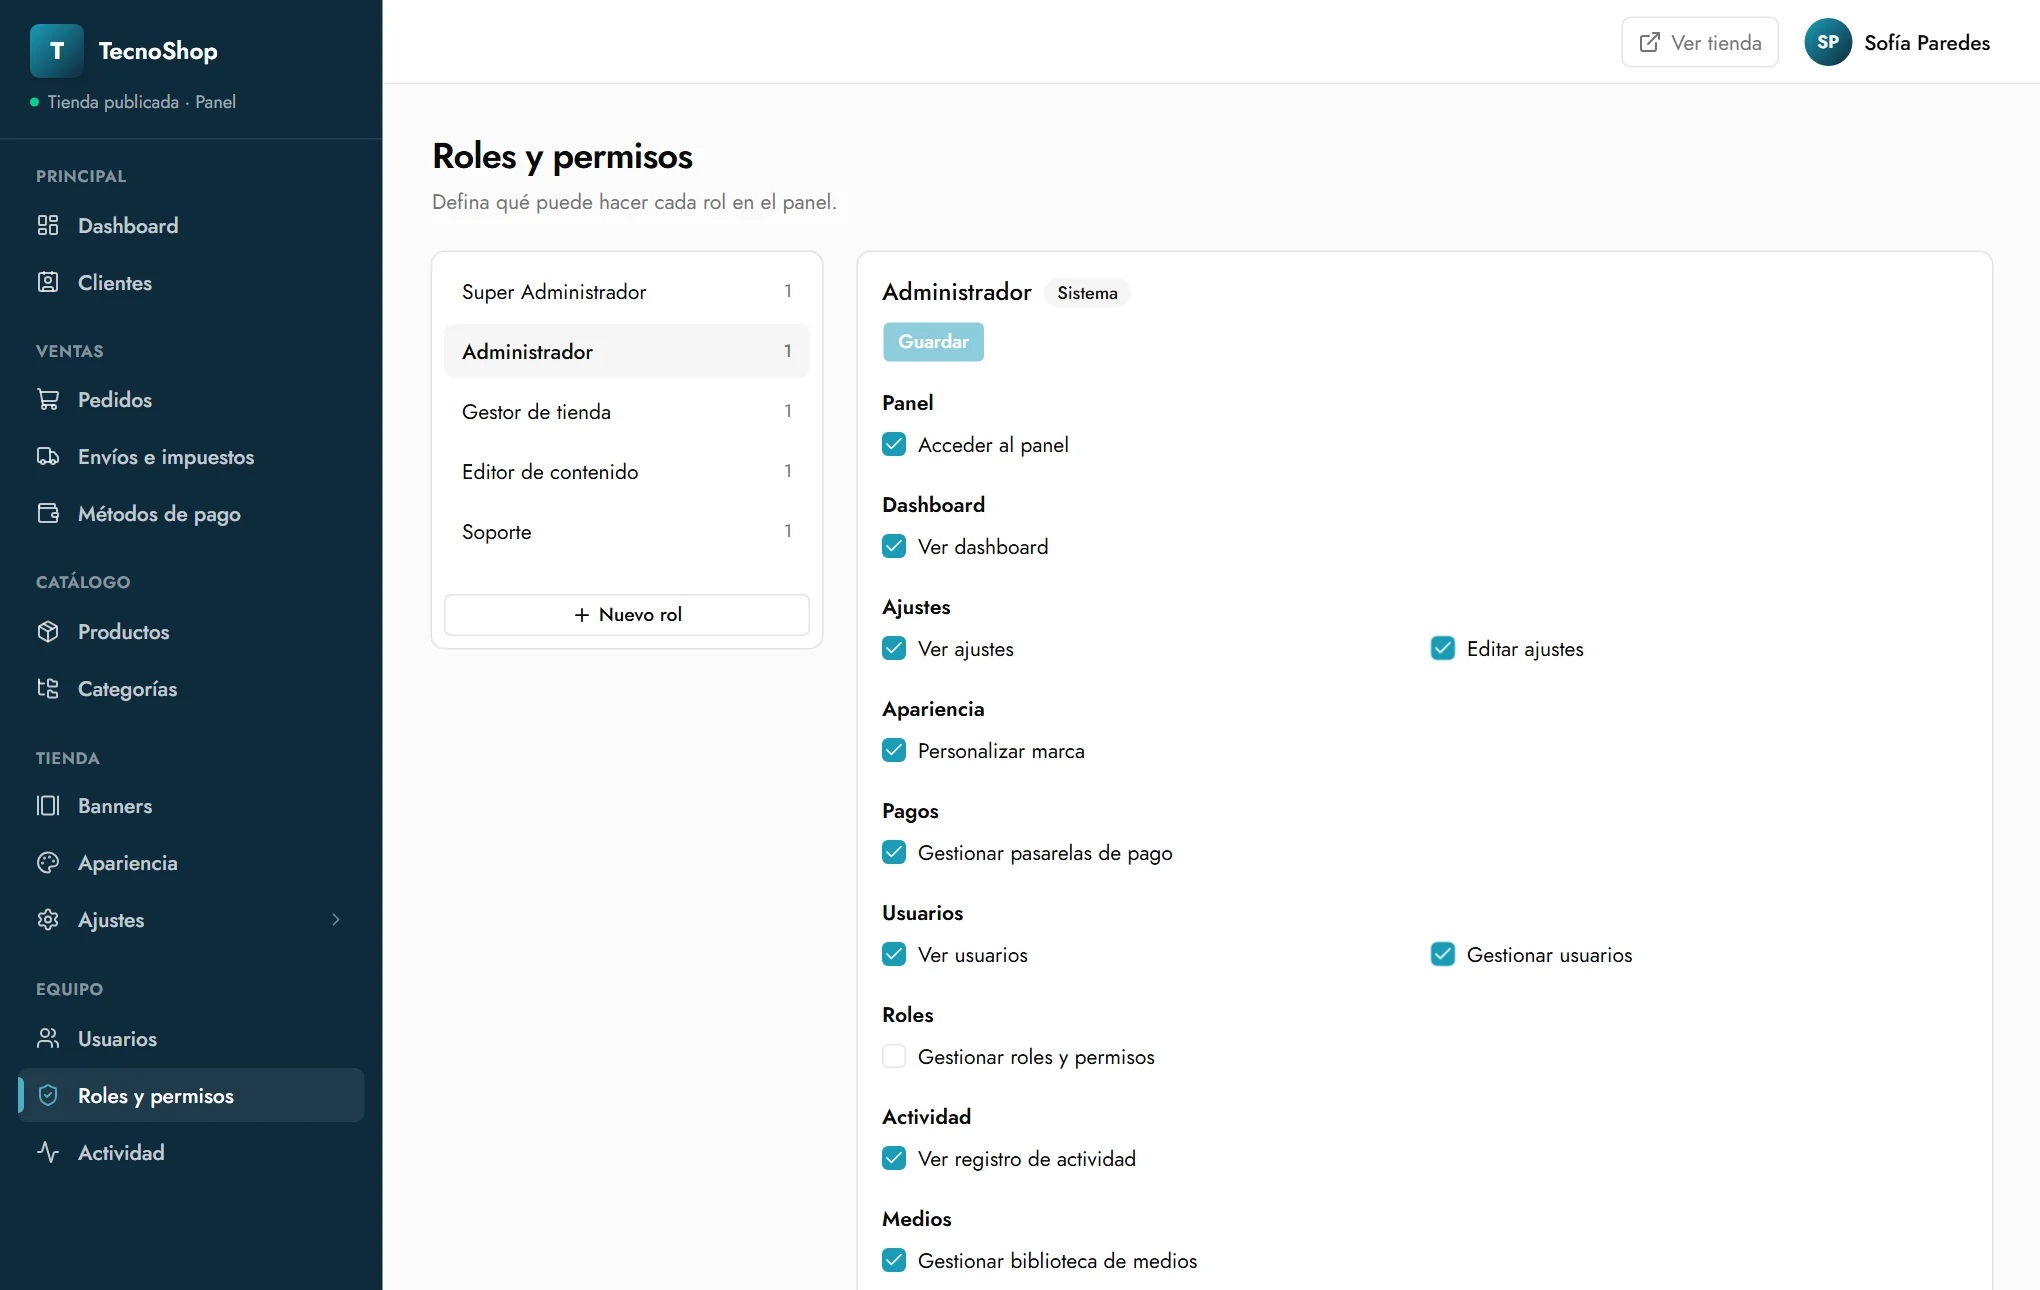This screenshot has width=2040, height=1290.
Task: Toggle Ver registro de actividad checkbox
Action: click(894, 1158)
